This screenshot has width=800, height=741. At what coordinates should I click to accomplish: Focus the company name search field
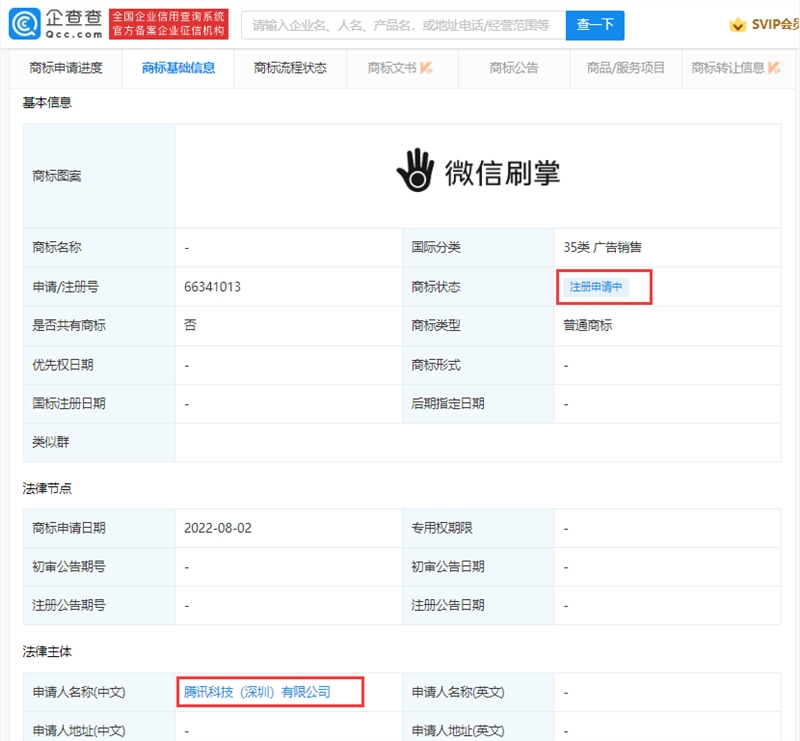400,25
